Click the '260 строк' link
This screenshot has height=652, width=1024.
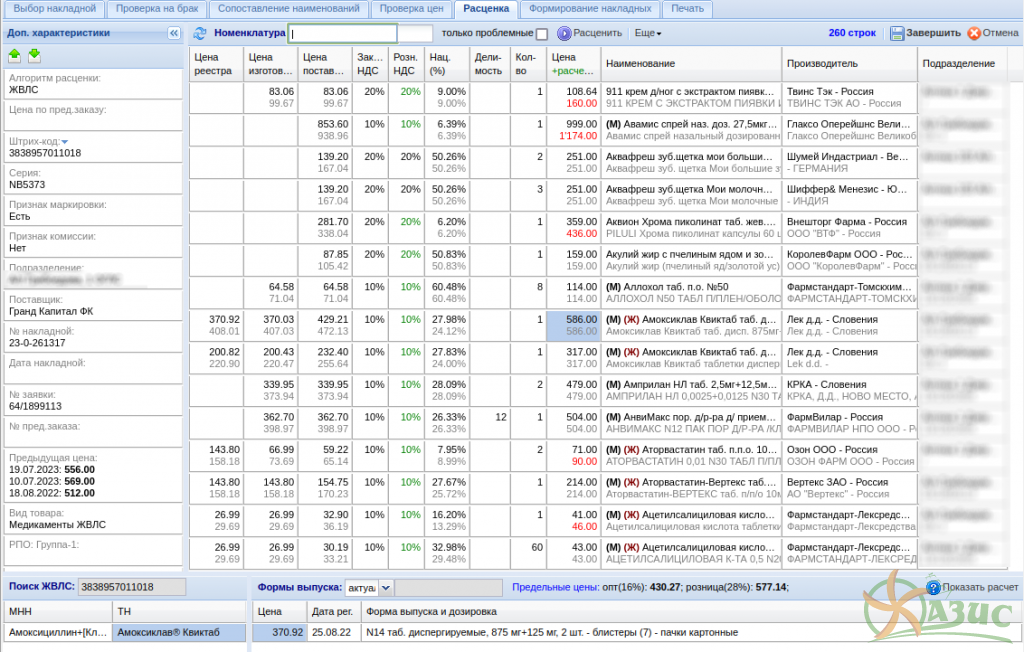click(x=852, y=33)
